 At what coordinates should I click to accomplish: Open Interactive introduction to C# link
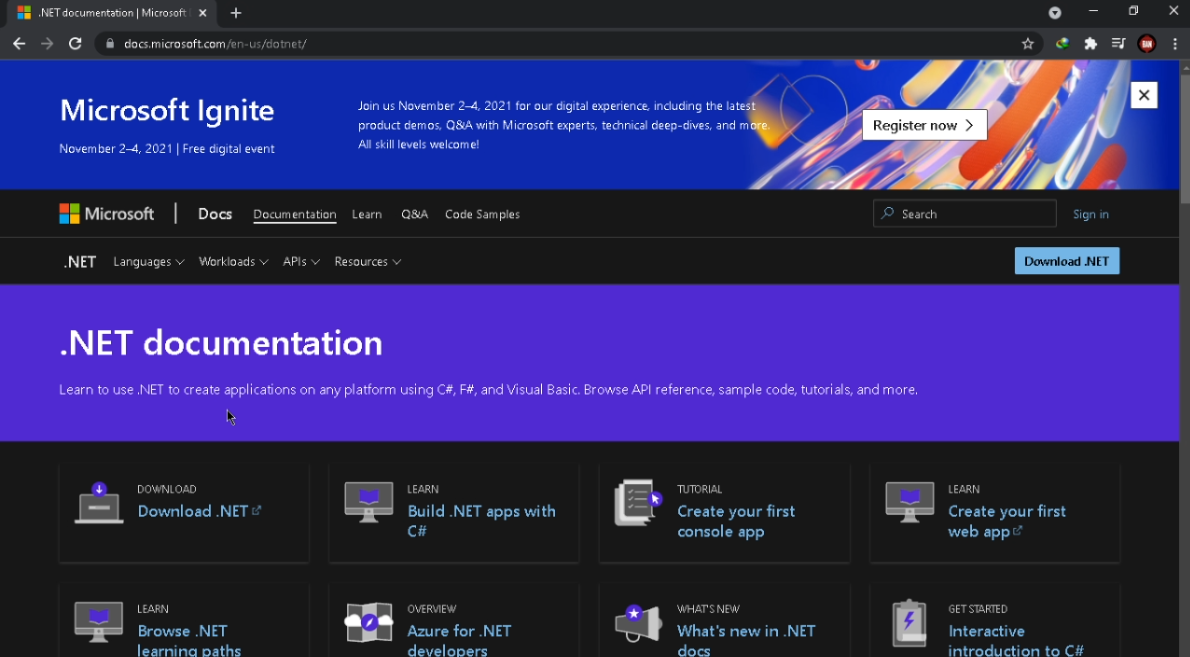click(x=1015, y=640)
